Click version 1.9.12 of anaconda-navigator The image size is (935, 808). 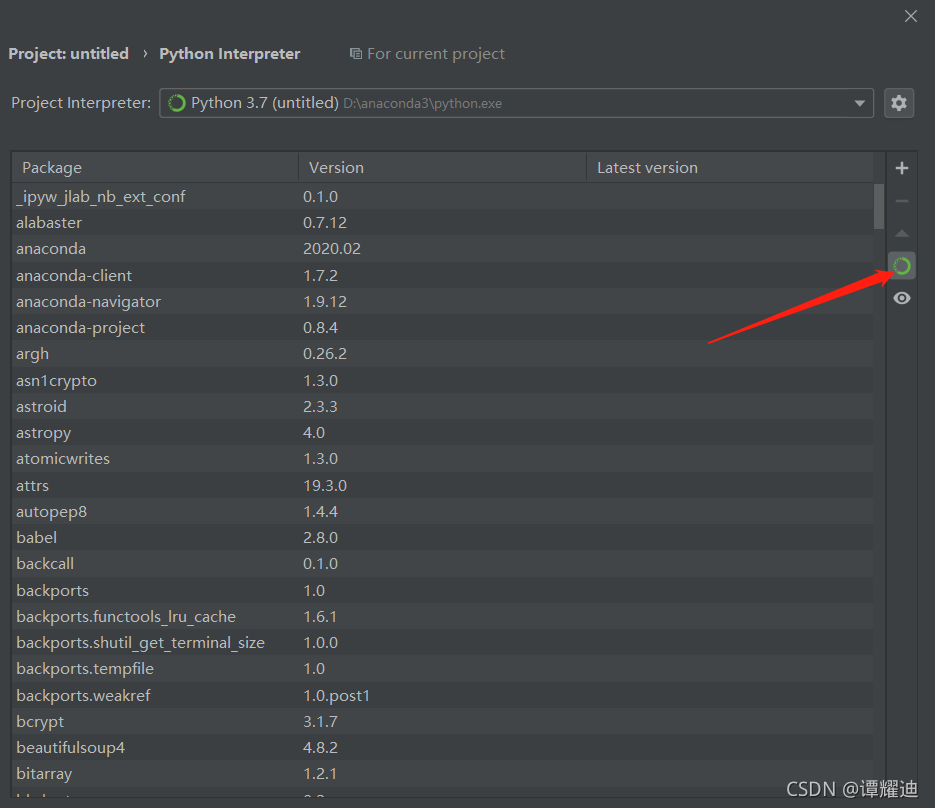click(x=325, y=301)
